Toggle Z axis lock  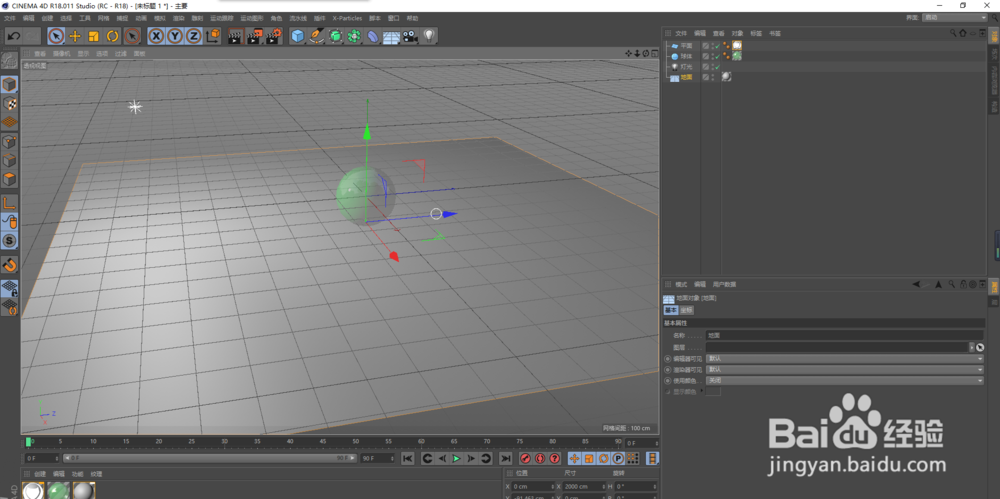pyautogui.click(x=194, y=36)
